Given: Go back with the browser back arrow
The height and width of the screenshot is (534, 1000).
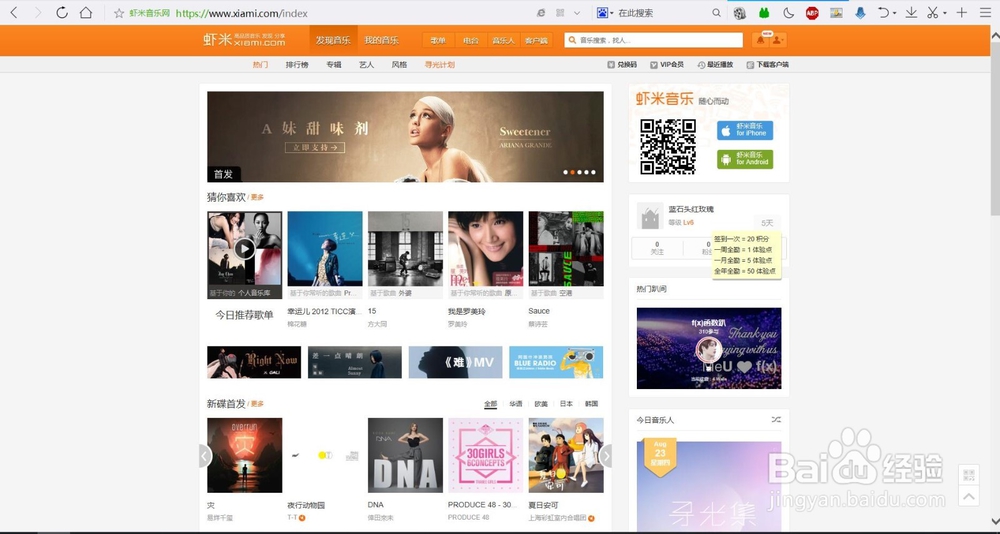Looking at the screenshot, I should point(13,13).
